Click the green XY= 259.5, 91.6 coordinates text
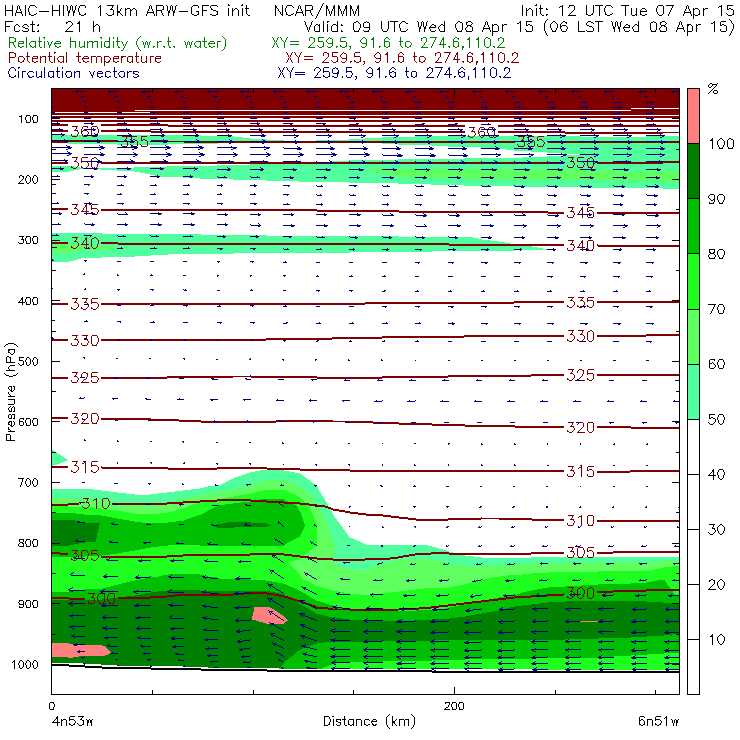This screenshot has height=740, width=740. click(388, 43)
